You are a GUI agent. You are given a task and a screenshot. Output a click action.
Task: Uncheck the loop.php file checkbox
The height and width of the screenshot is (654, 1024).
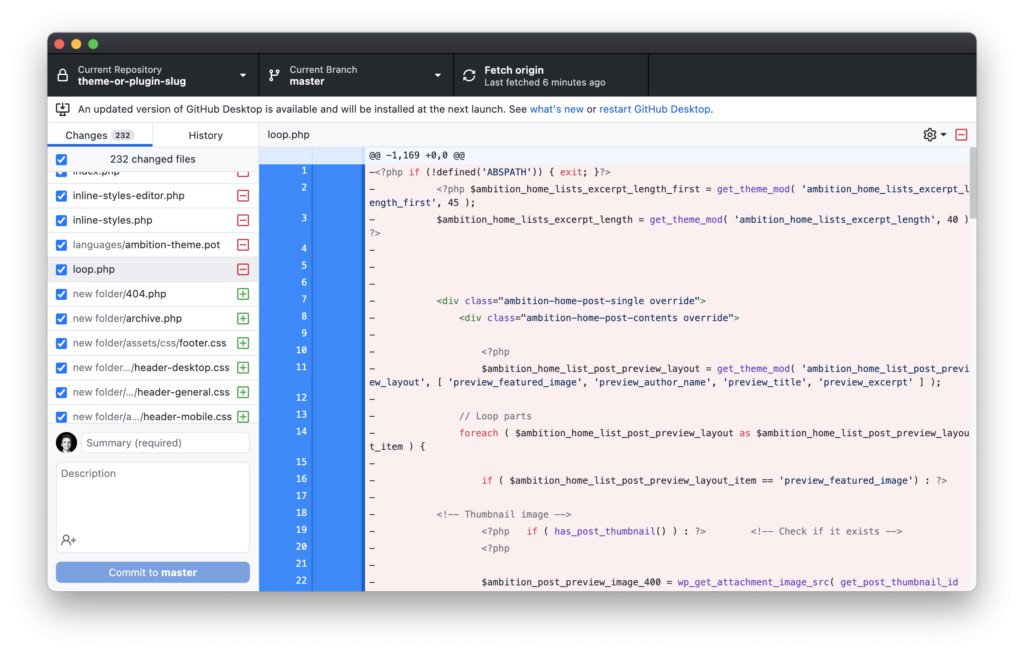click(61, 269)
